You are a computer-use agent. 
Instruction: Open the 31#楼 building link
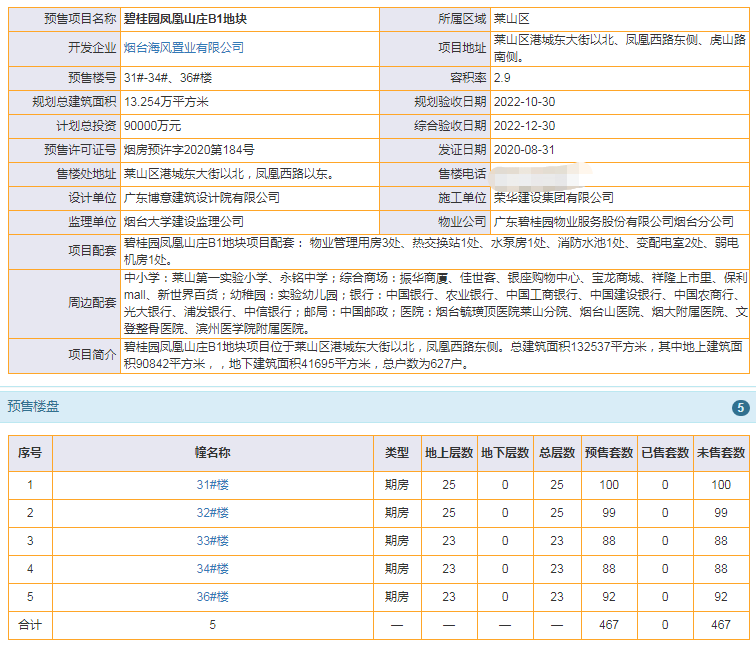pos(212,485)
